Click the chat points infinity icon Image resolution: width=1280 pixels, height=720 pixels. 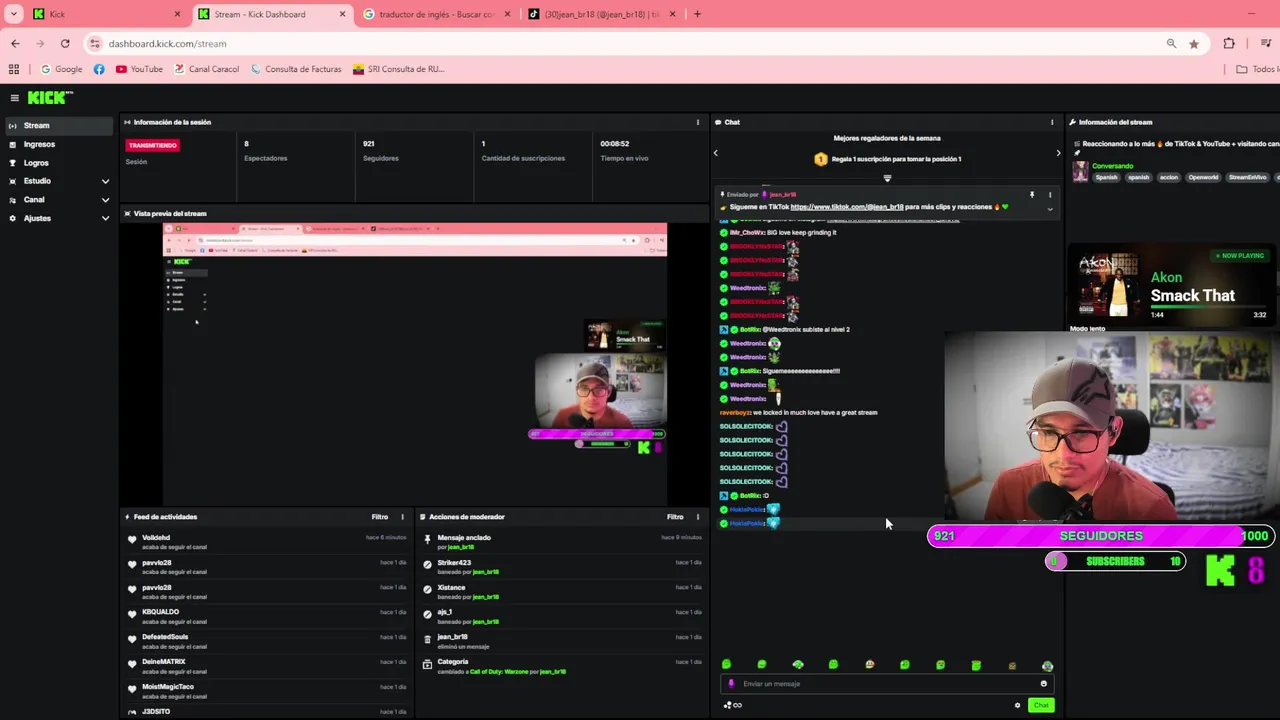[x=733, y=705]
